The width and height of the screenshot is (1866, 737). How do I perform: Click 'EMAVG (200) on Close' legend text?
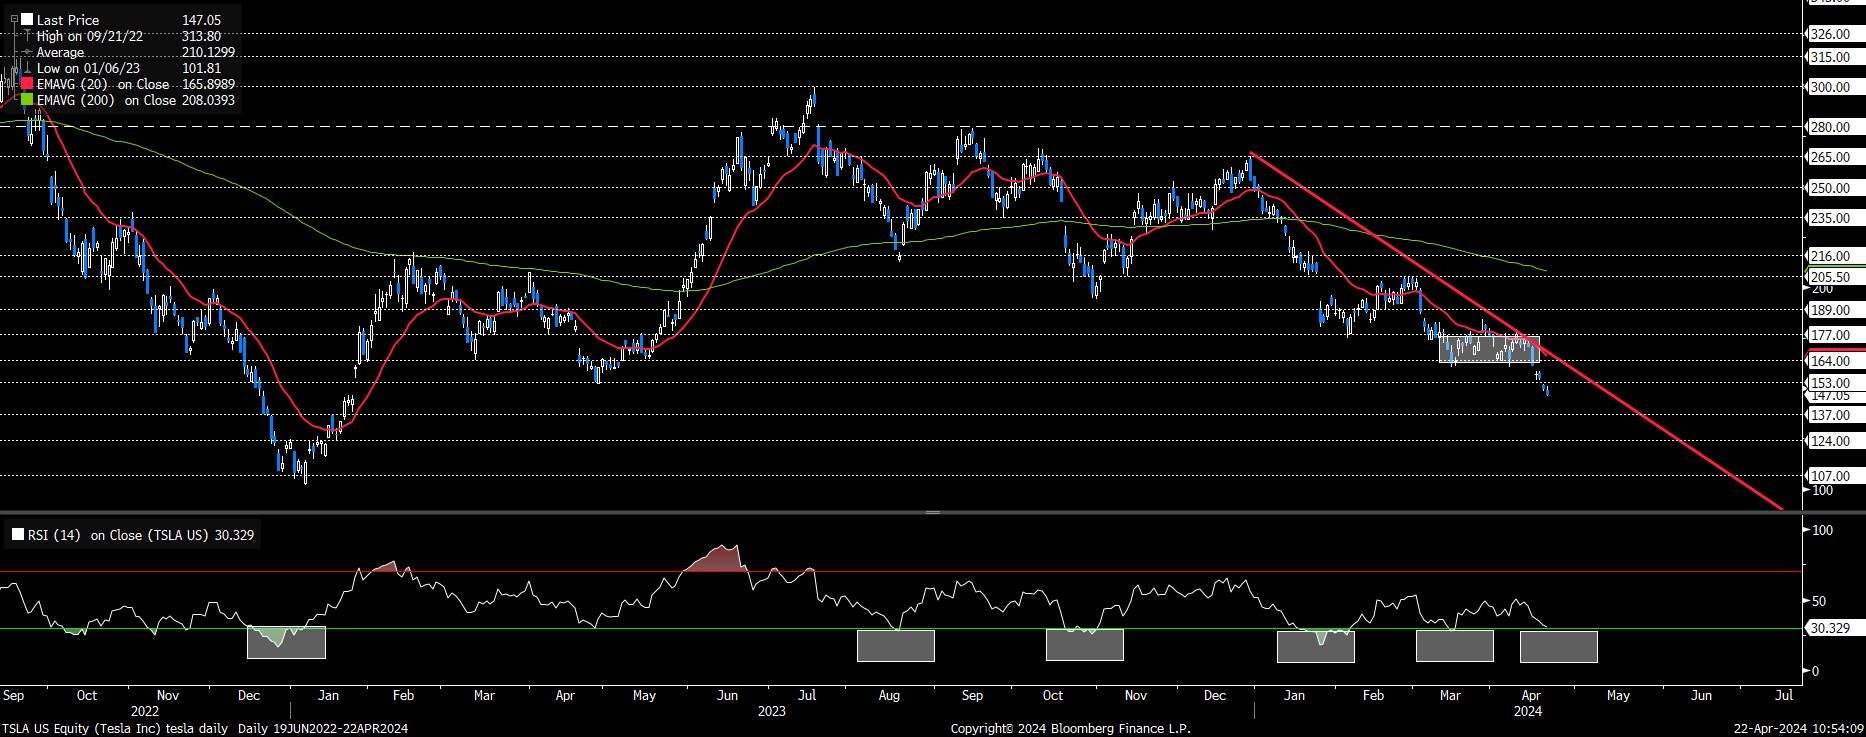click(107, 100)
